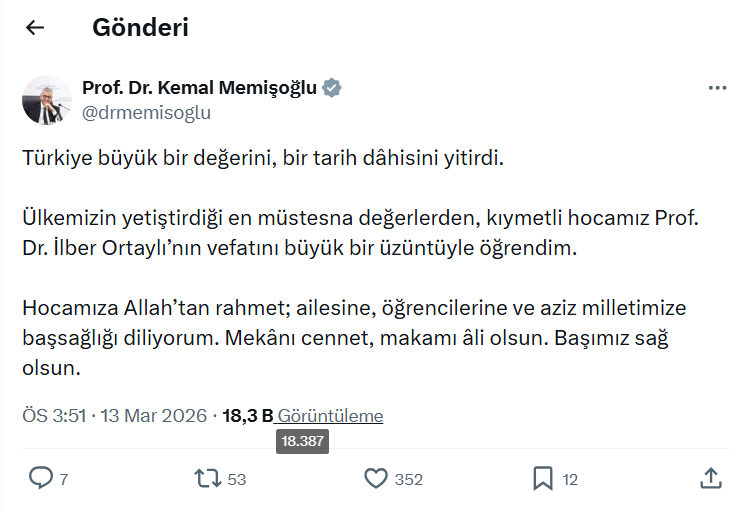
Task: Click the blue verified badge
Action: (x=332, y=88)
